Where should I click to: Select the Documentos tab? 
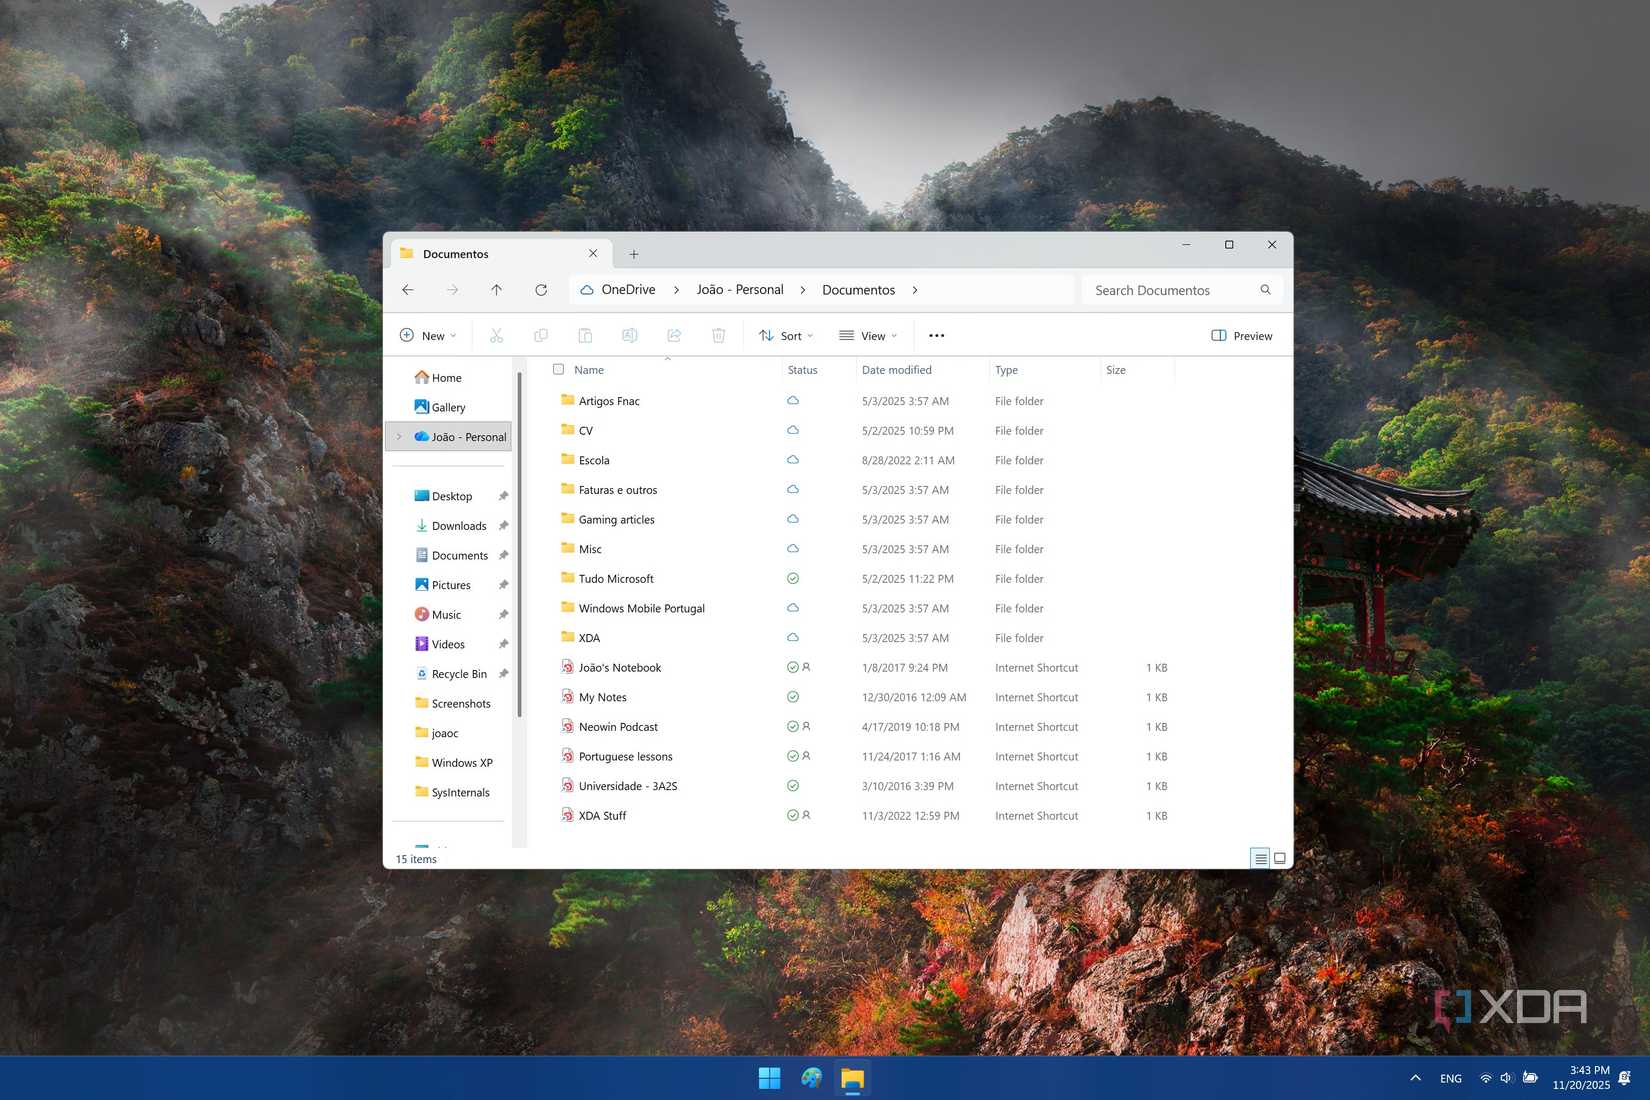499,254
